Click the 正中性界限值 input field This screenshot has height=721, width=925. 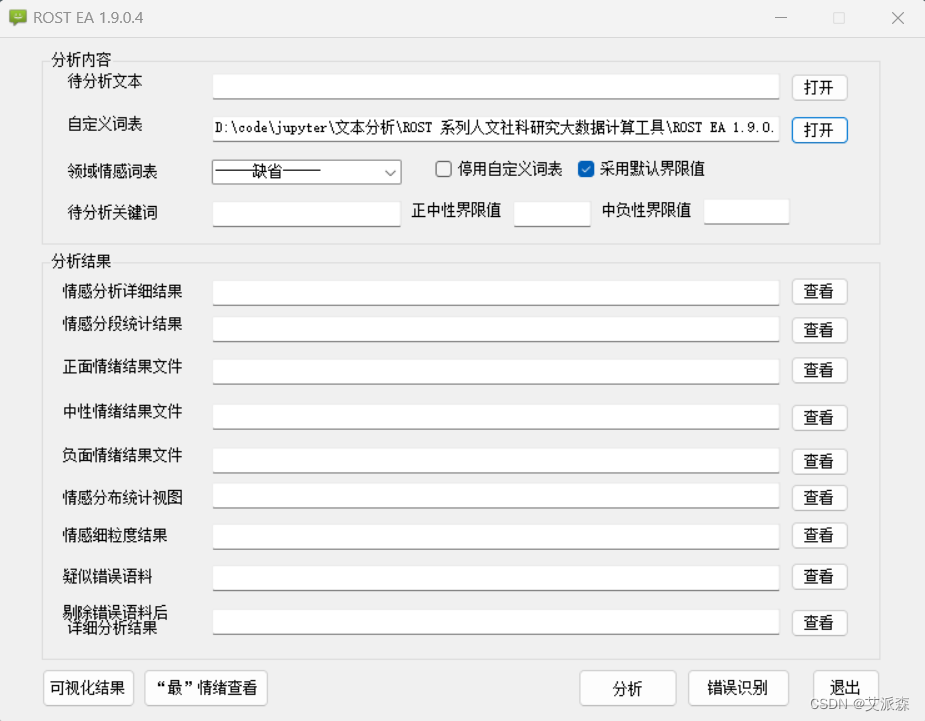(x=552, y=214)
